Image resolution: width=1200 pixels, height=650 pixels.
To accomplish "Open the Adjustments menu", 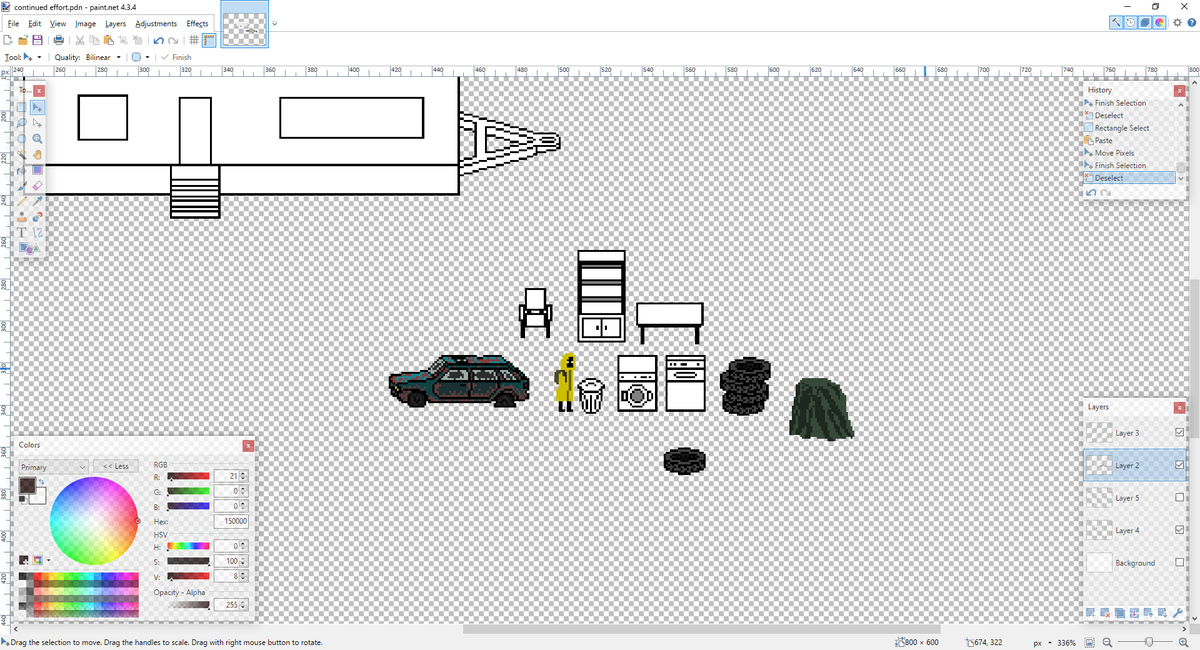I will [155, 23].
